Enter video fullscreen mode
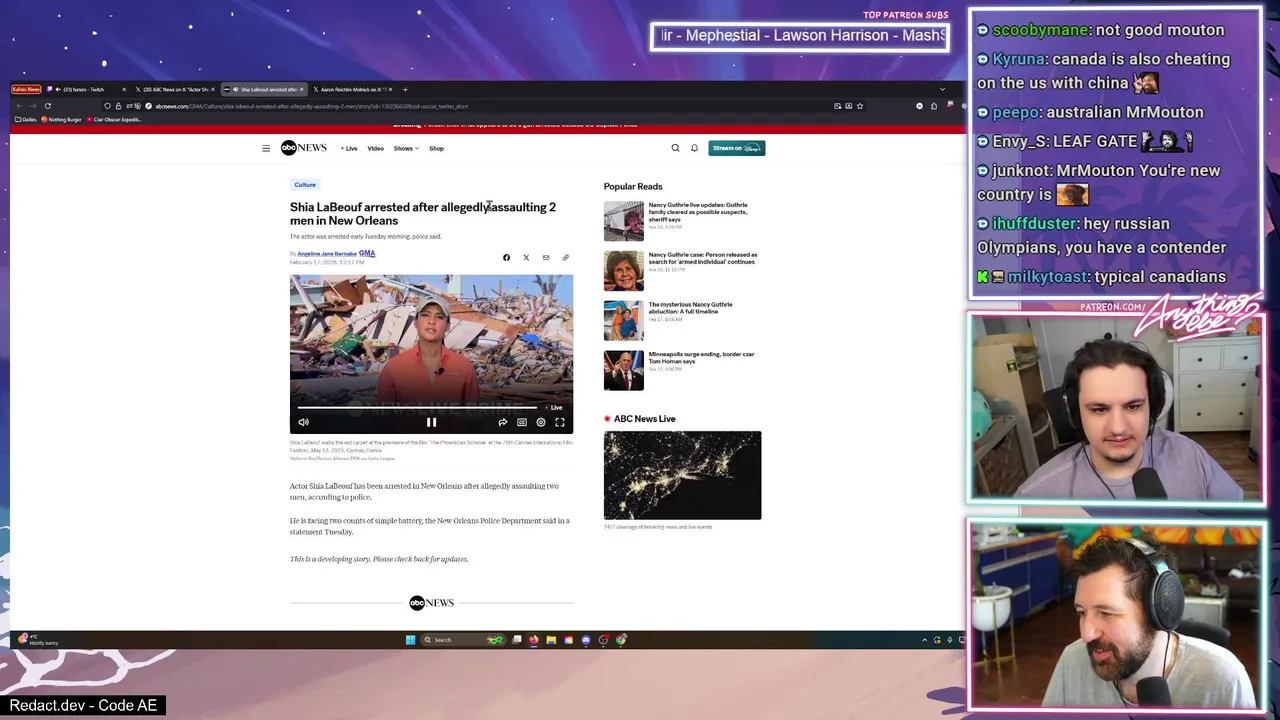This screenshot has width=1280, height=720. pyautogui.click(x=560, y=422)
